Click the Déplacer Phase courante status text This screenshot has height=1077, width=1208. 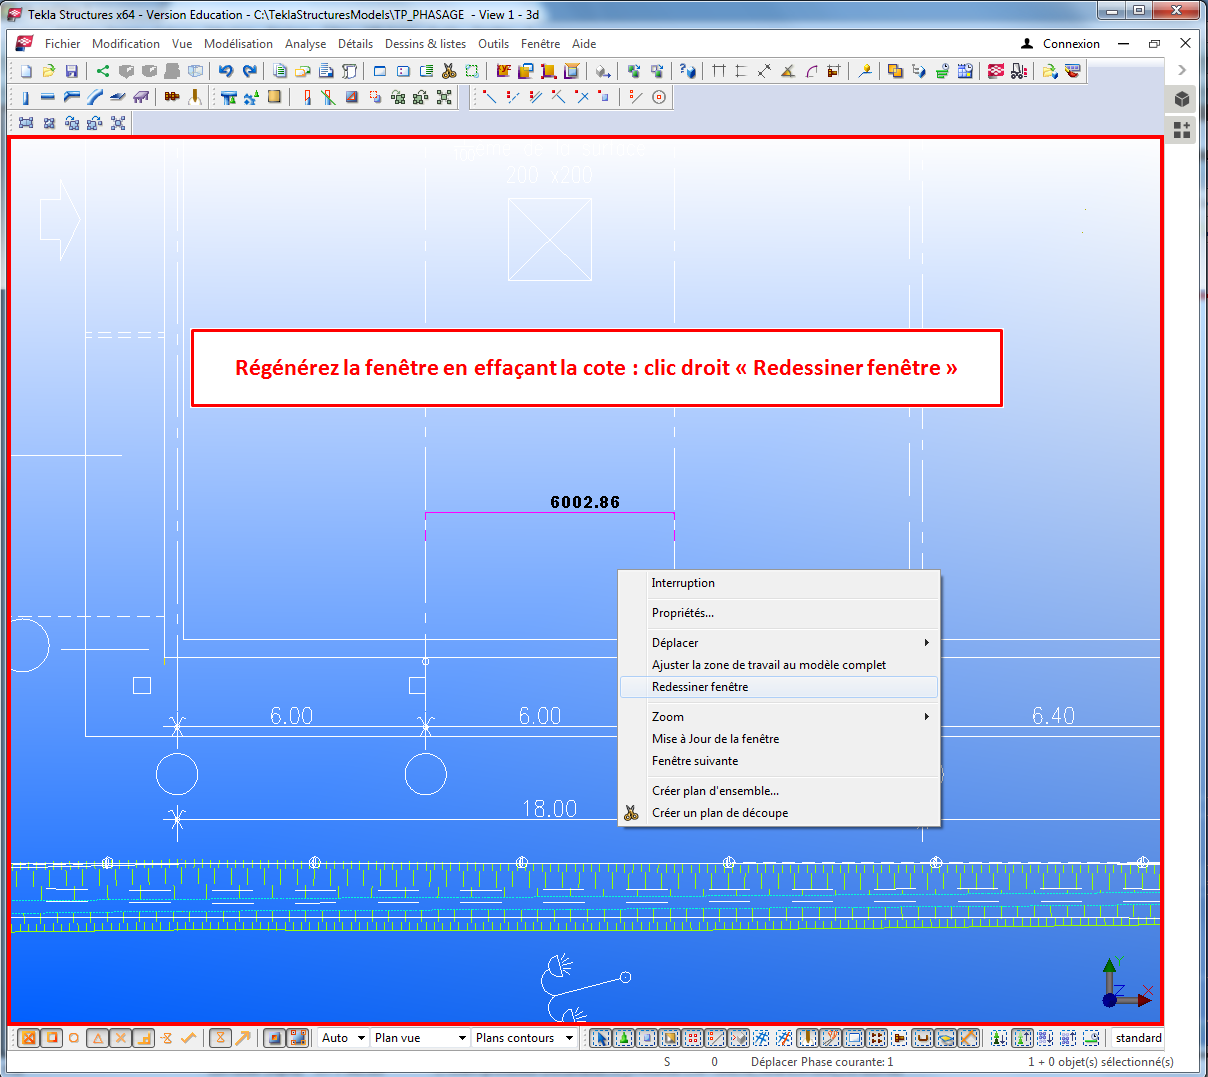tap(822, 1062)
